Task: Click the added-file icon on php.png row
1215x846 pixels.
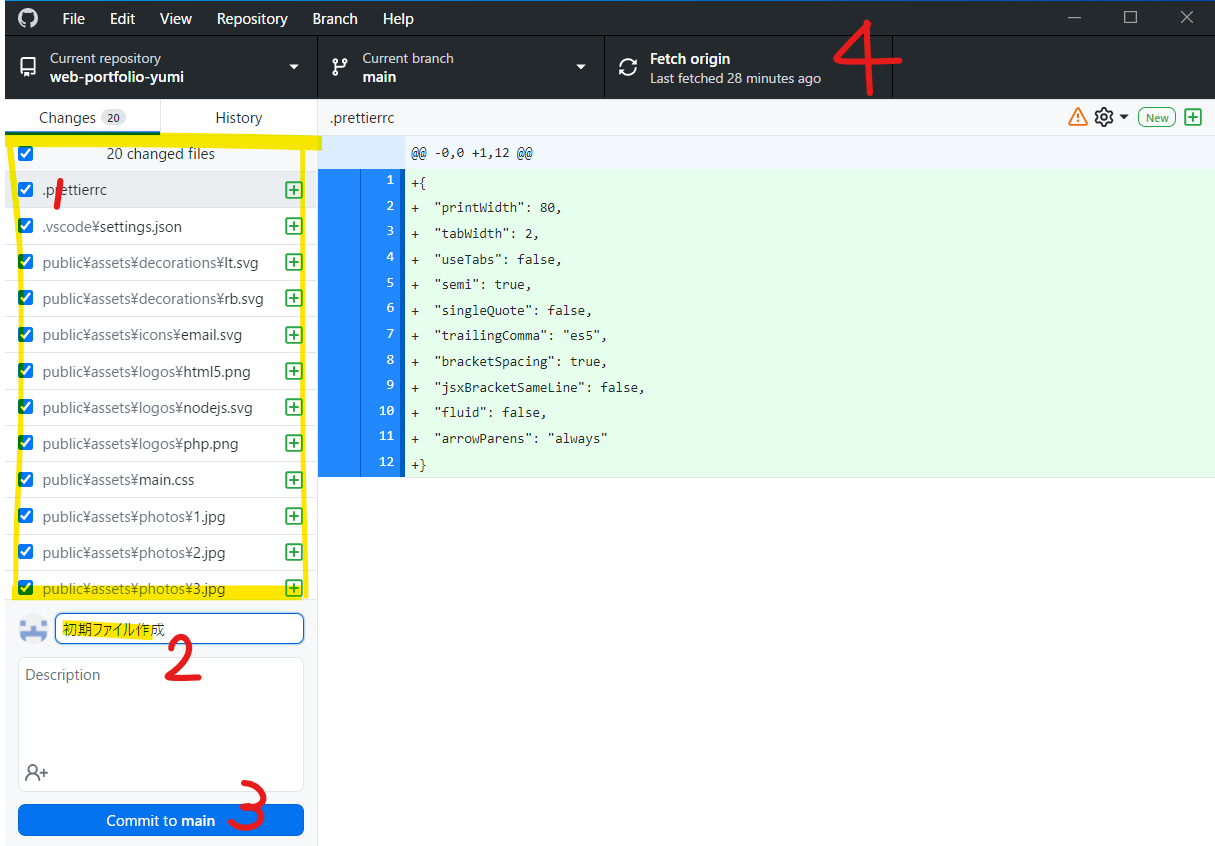Action: click(294, 443)
